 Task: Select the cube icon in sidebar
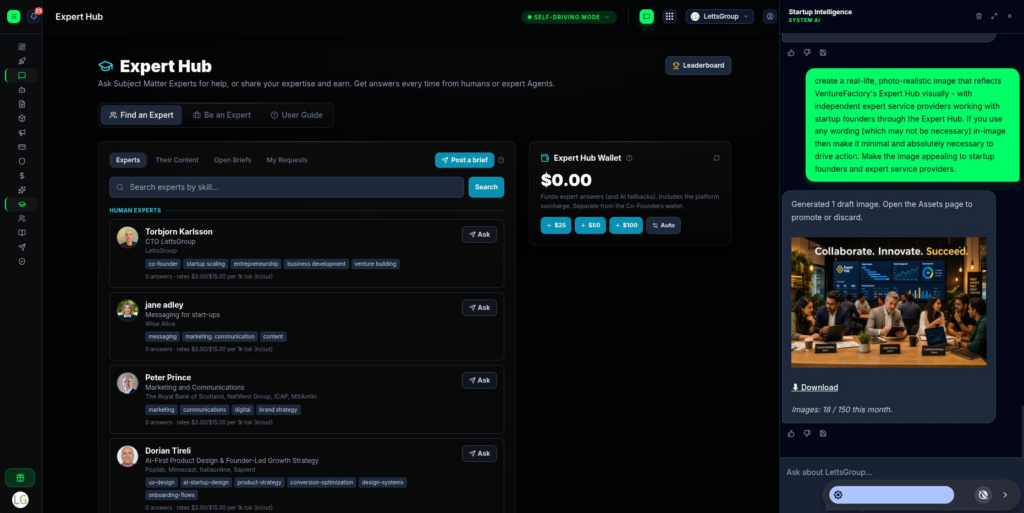[22, 119]
